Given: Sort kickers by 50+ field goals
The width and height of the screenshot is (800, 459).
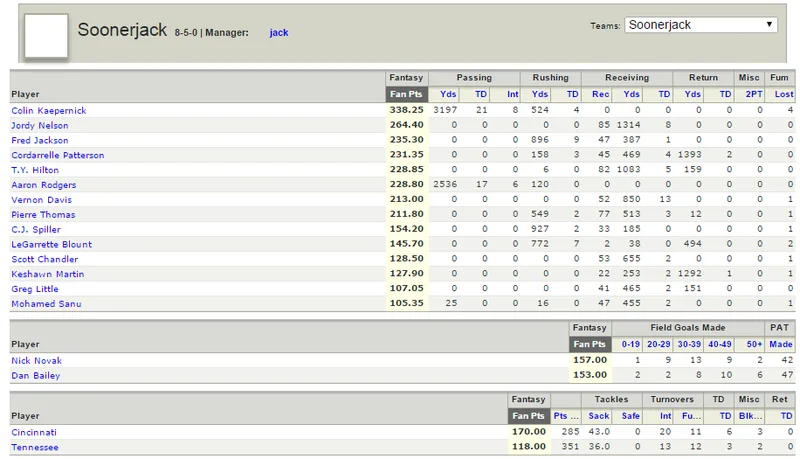Looking at the screenshot, I should coord(754,344).
